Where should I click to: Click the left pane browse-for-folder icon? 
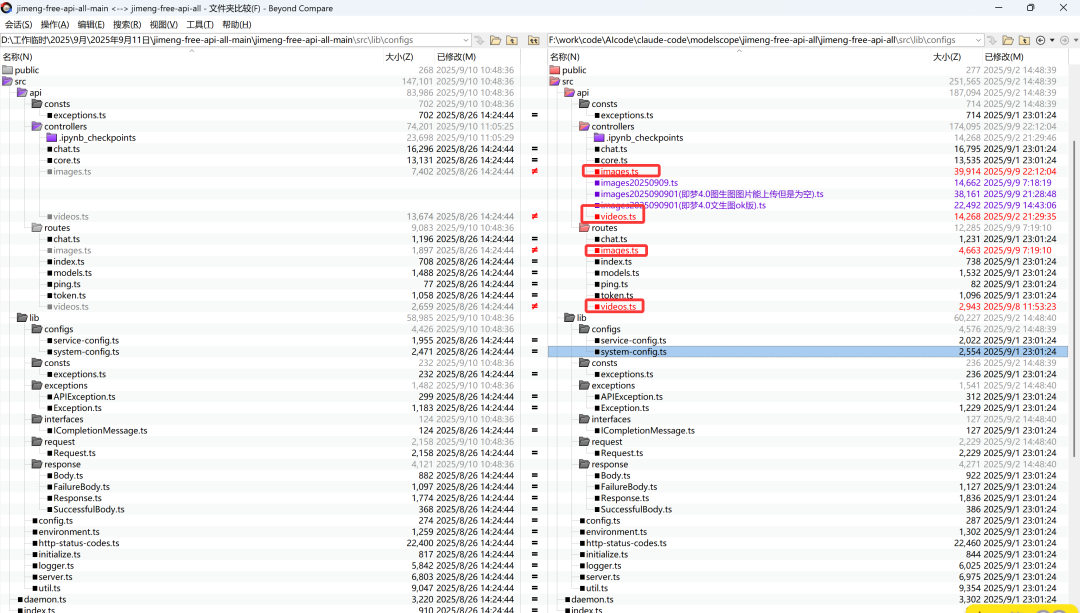coord(495,41)
